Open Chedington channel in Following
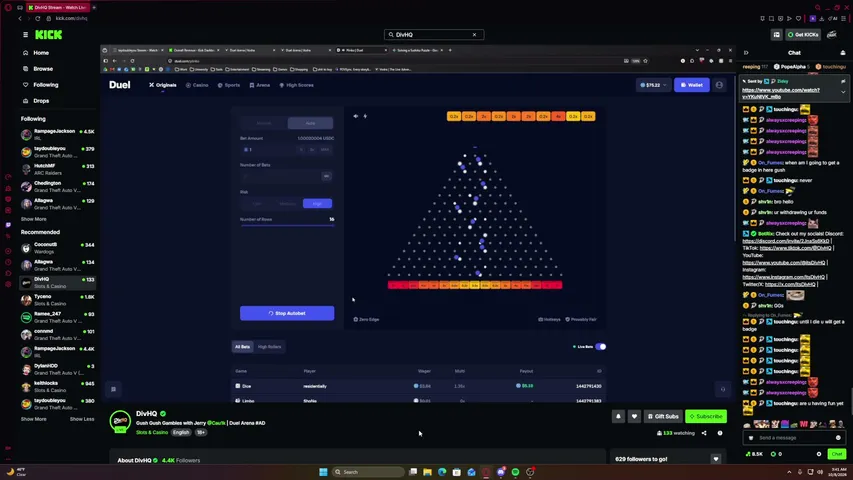Image resolution: width=853 pixels, height=480 pixels. point(57,186)
